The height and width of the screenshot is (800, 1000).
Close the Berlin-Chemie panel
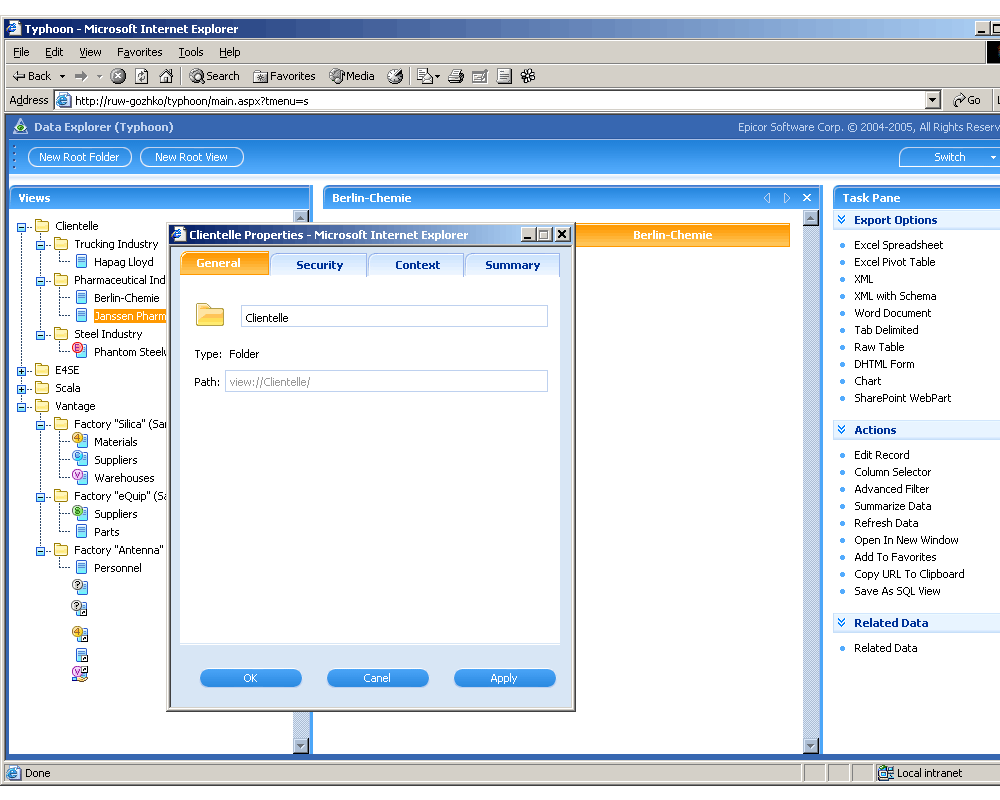pos(807,198)
